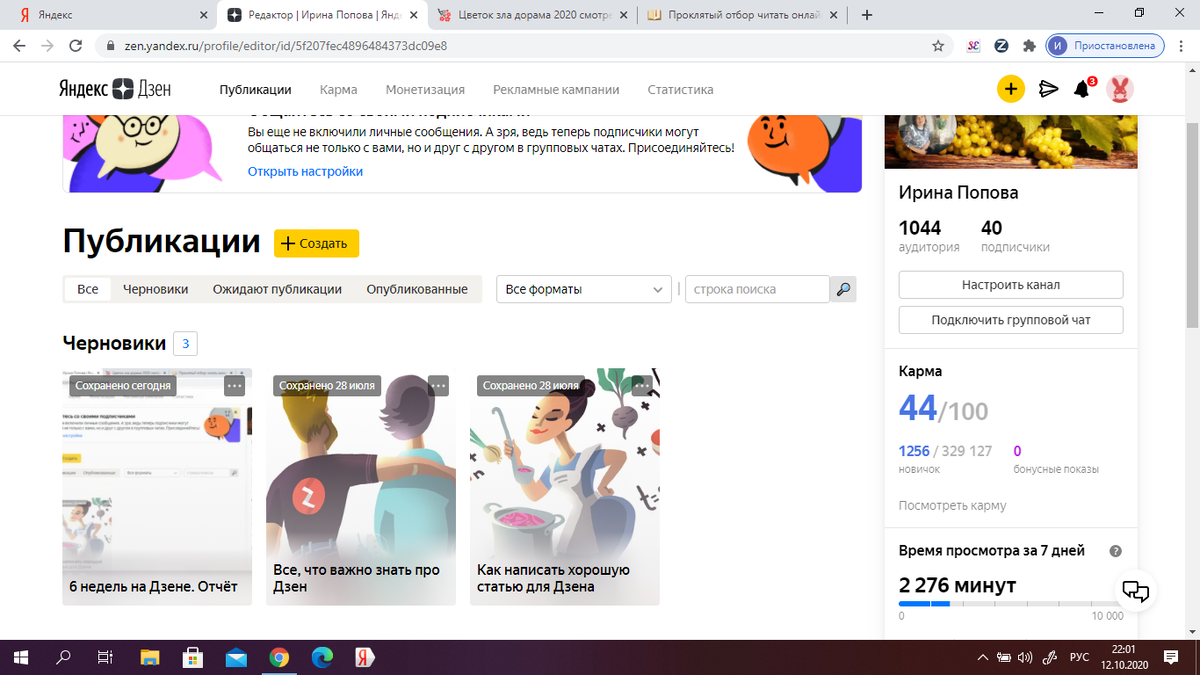Open the Монетизация menu tab
The width and height of the screenshot is (1200, 675).
point(425,89)
